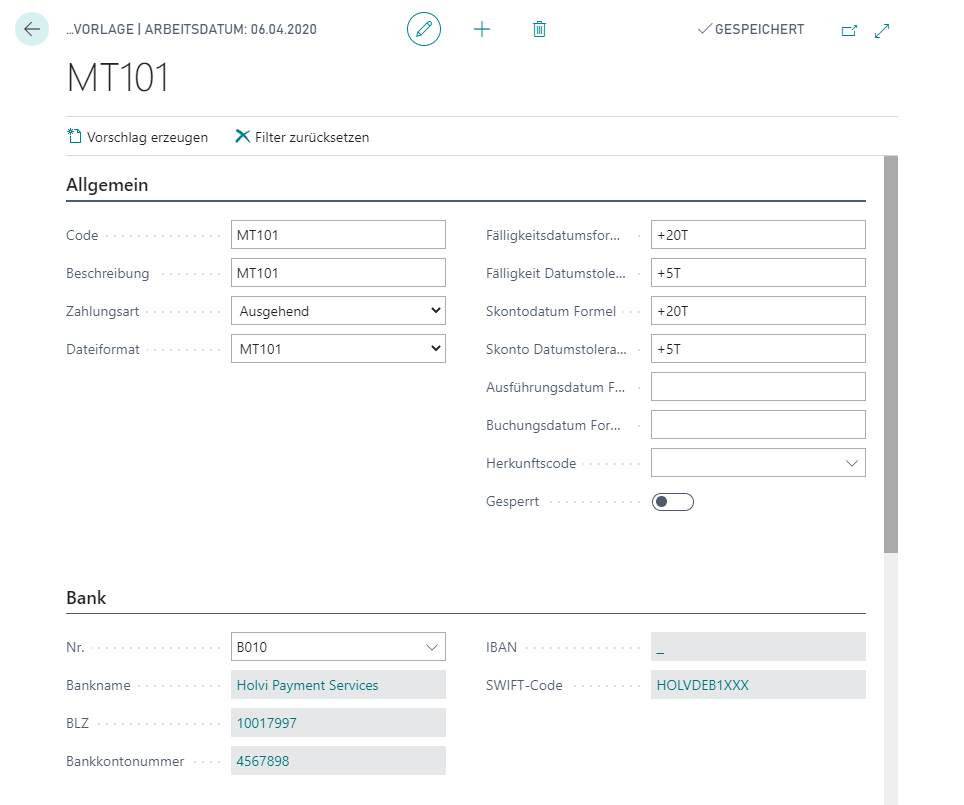The height and width of the screenshot is (805, 964).
Task: Click the Ausführungsdatum Formel input field
Action: [x=757, y=387]
